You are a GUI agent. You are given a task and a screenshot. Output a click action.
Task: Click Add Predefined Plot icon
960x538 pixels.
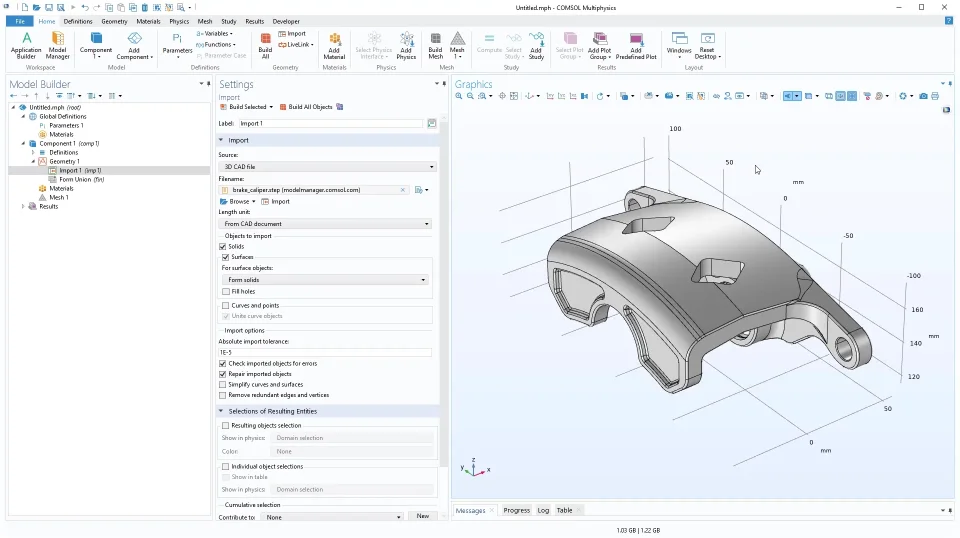[636, 40]
